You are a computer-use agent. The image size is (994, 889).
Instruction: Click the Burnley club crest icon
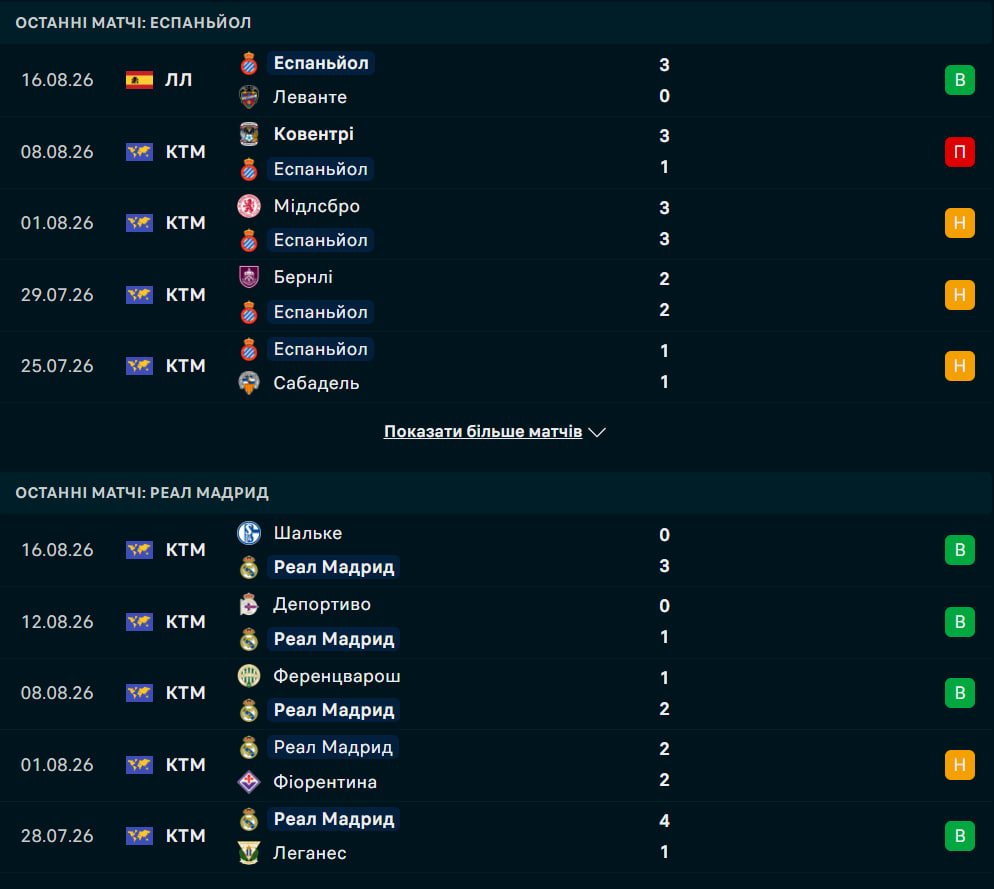click(x=249, y=277)
